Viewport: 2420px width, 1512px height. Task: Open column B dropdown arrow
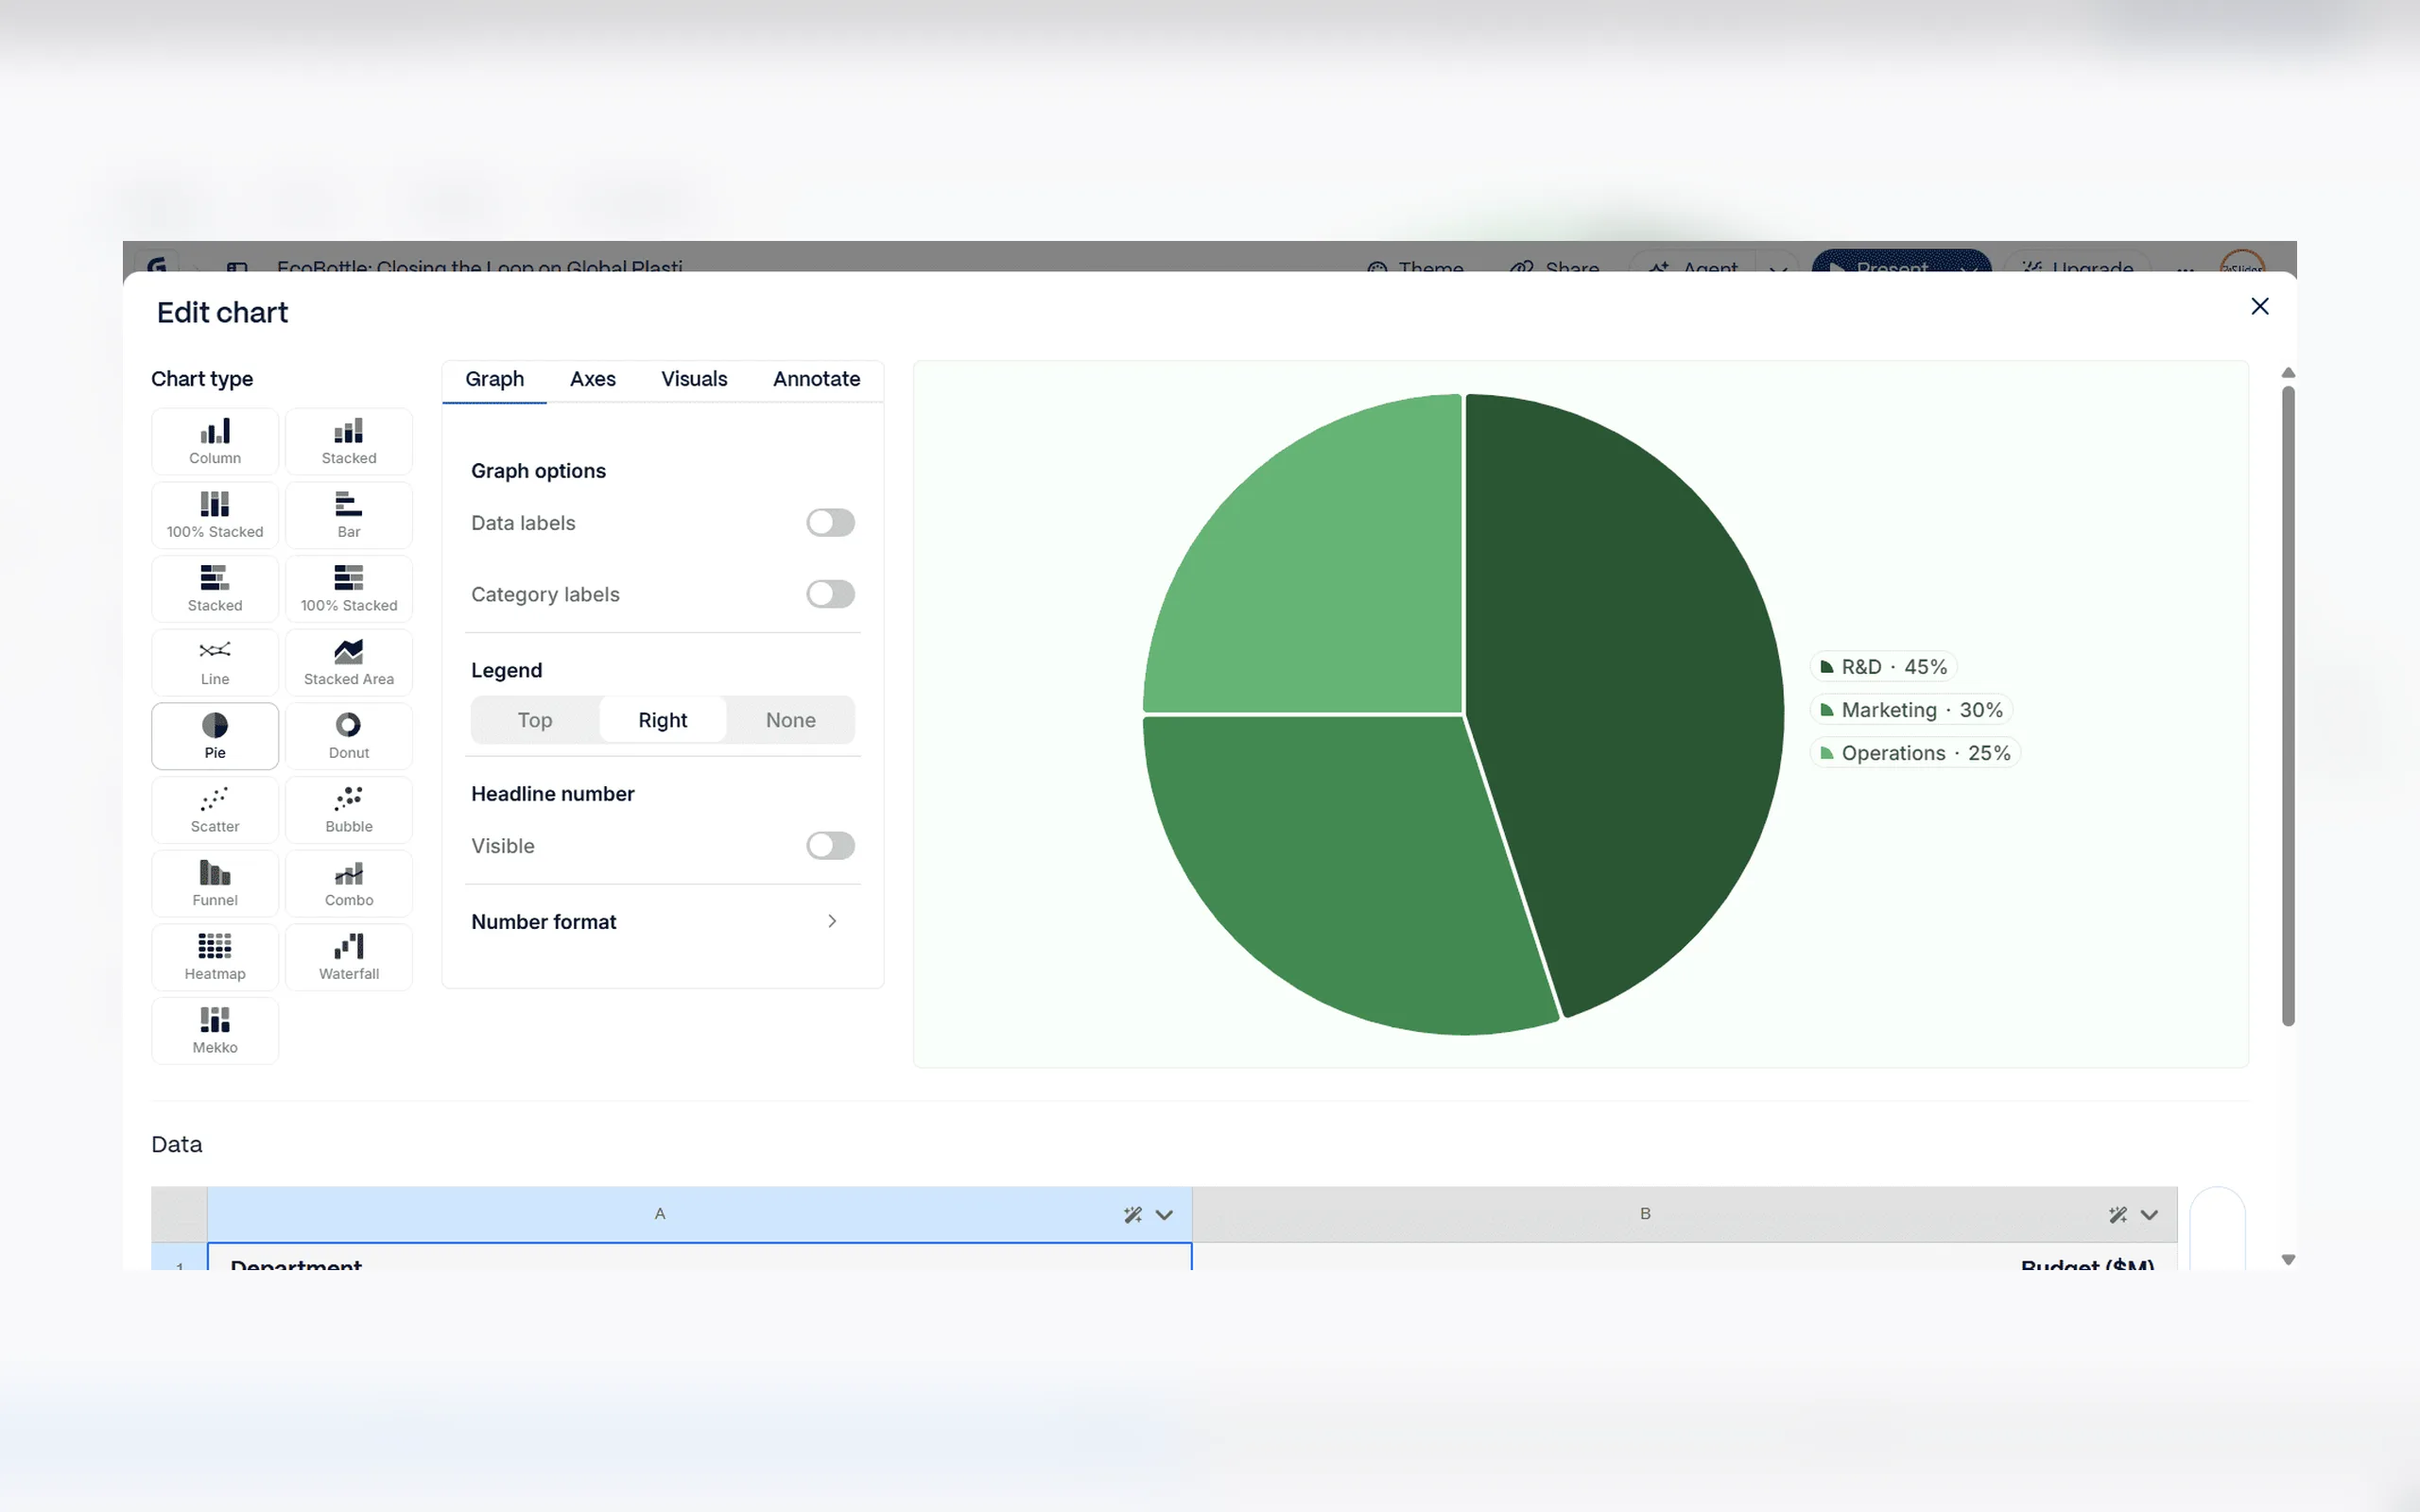(x=2149, y=1215)
